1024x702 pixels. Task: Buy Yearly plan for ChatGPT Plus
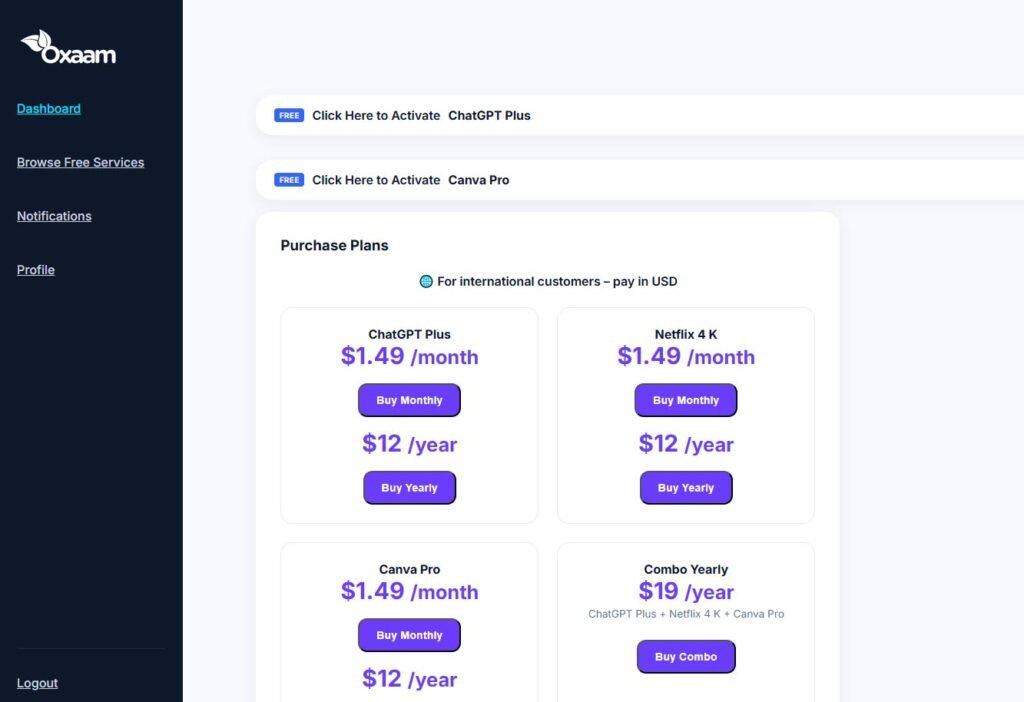(x=409, y=488)
